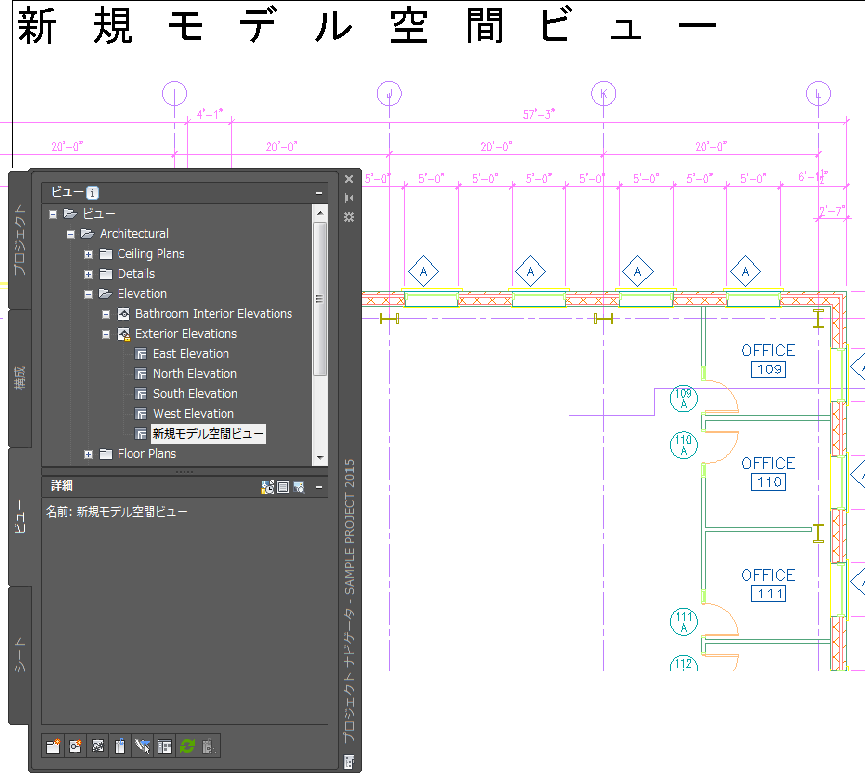Click the tree vertical scrollbar thumb

point(320,299)
